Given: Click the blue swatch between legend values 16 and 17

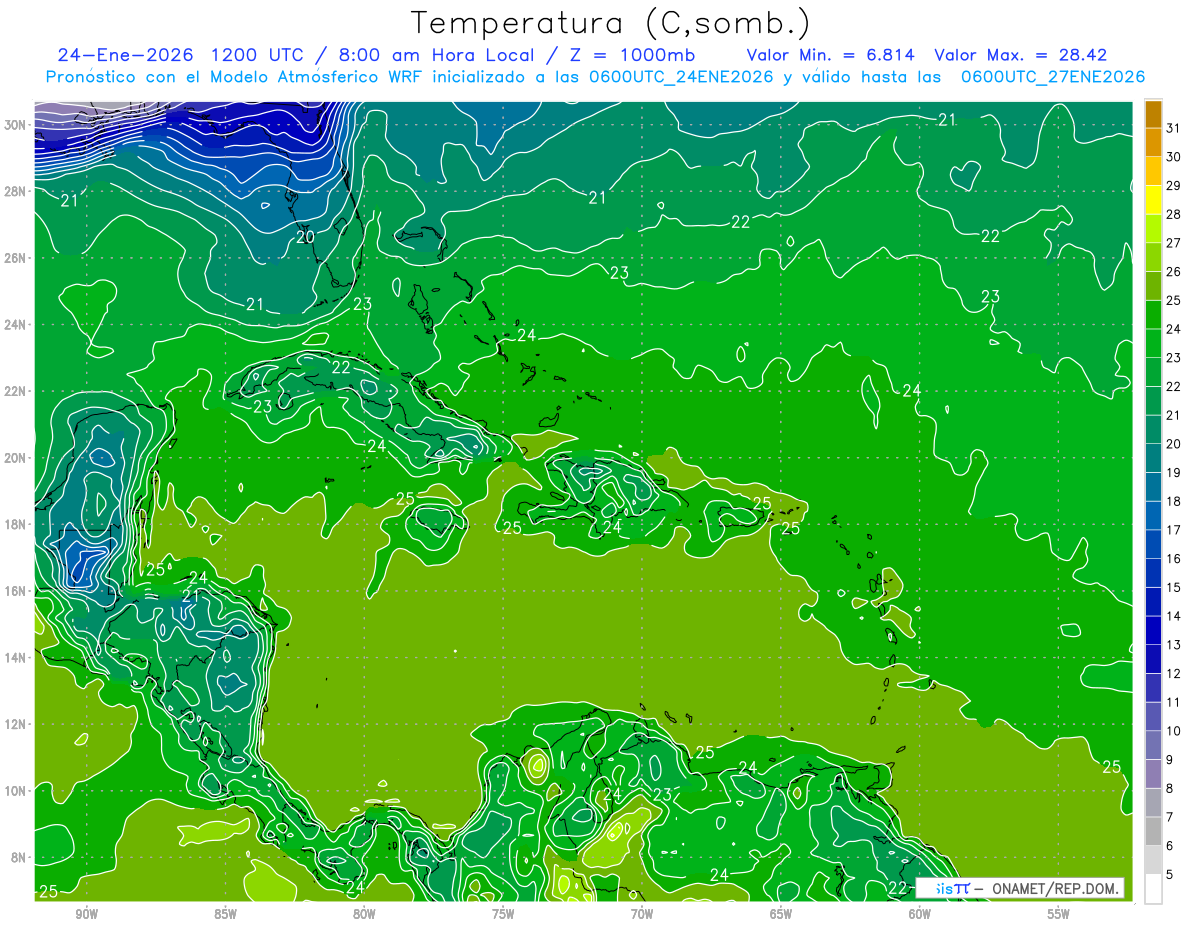Looking at the screenshot, I should tap(1153, 544).
